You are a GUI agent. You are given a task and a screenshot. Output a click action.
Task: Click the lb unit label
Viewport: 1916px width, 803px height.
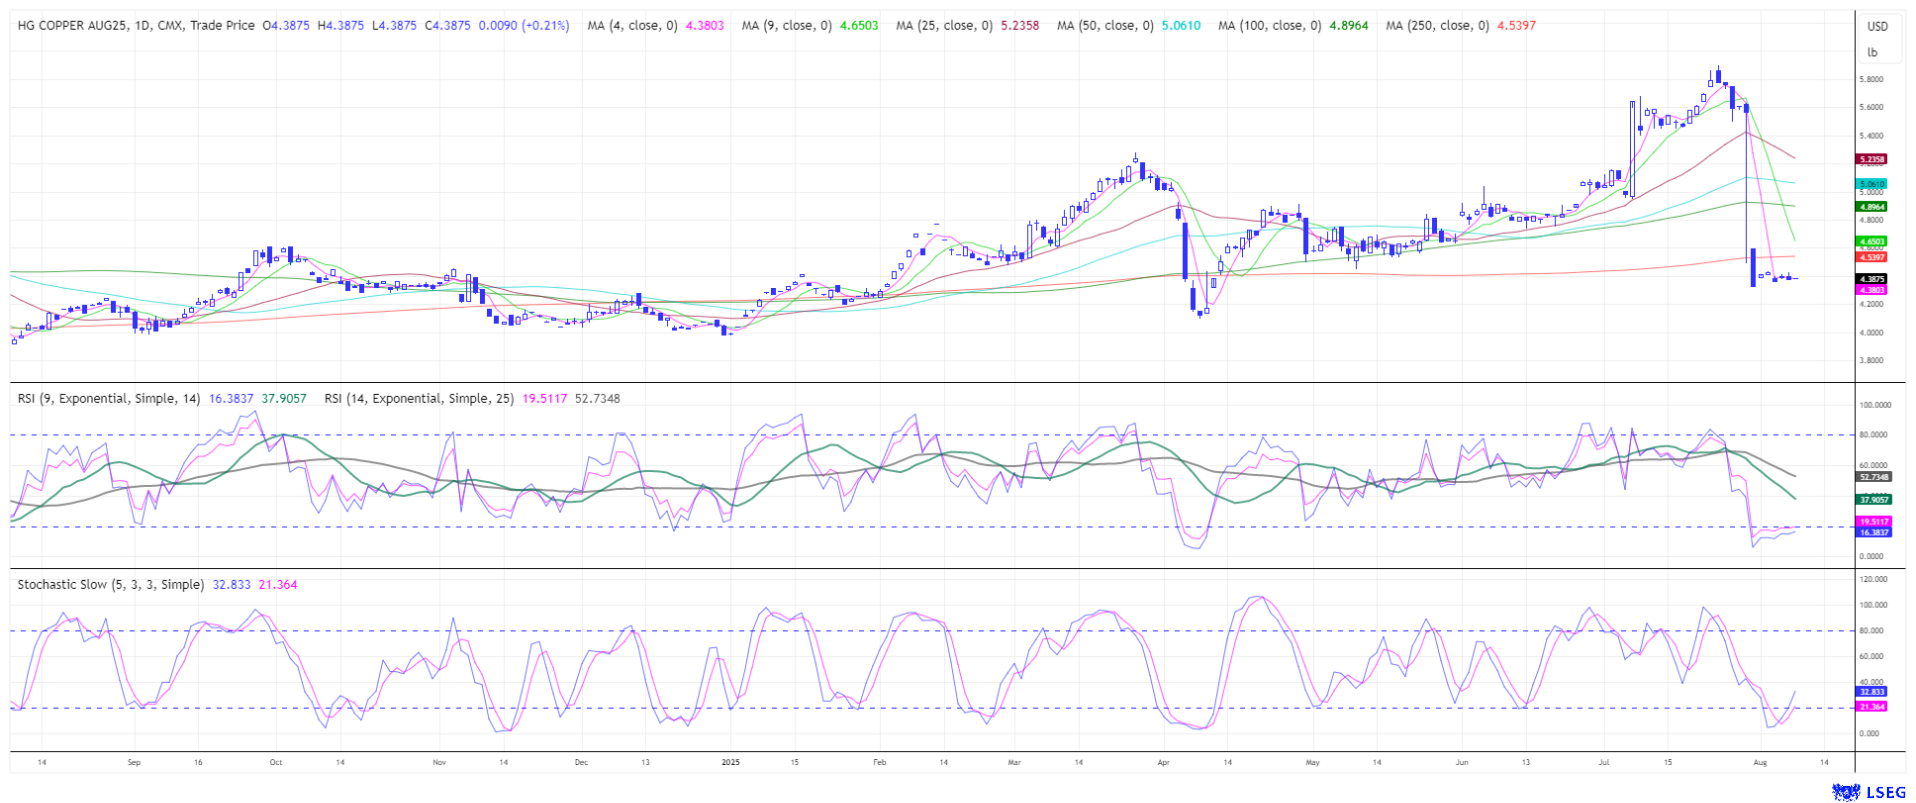point(1872,53)
